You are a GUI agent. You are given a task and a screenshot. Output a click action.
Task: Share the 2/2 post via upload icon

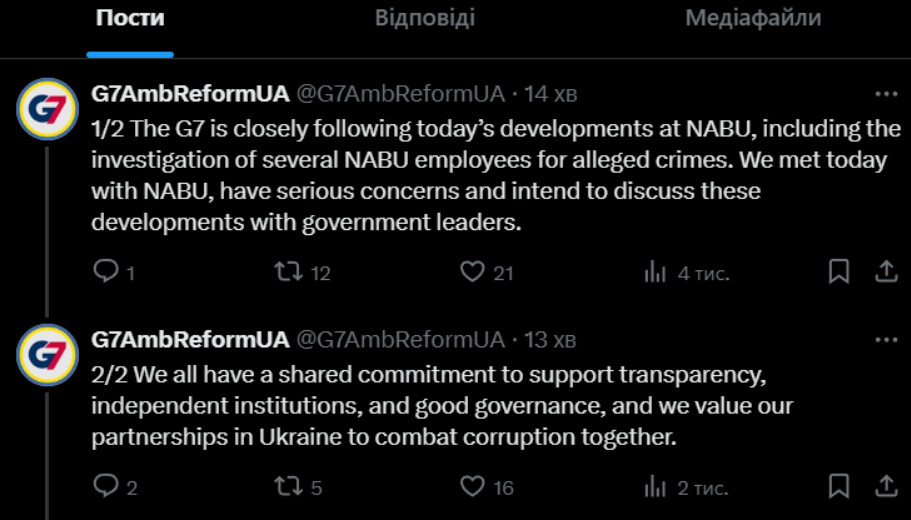coord(886,486)
